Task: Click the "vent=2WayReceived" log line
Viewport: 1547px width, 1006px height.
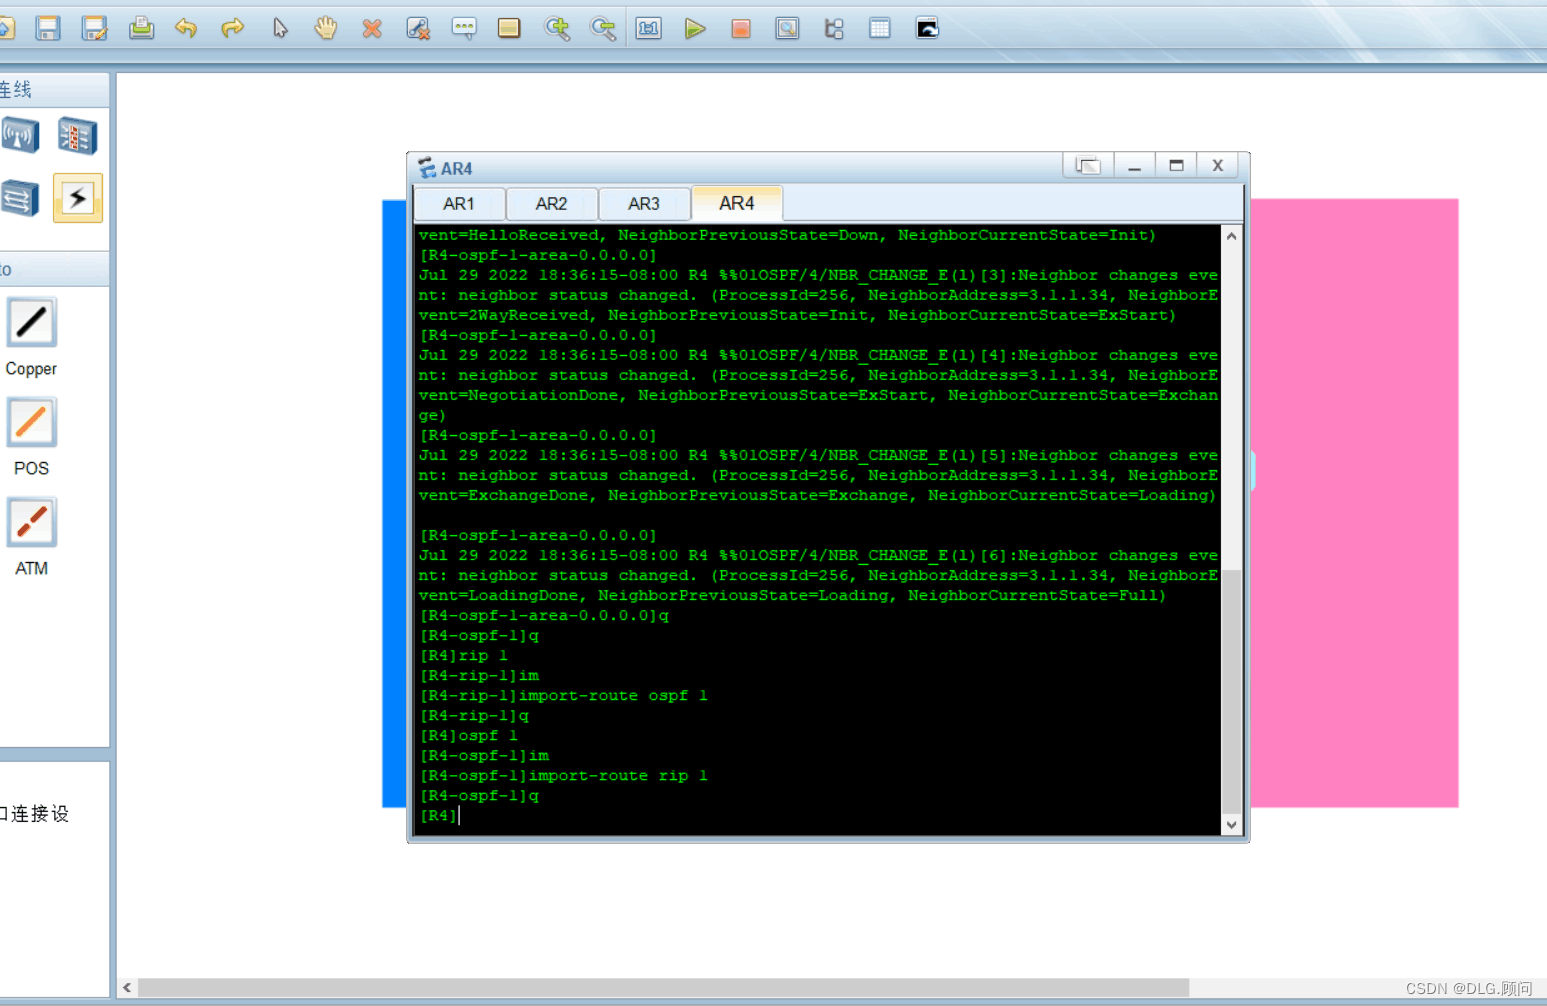Action: click(x=797, y=316)
